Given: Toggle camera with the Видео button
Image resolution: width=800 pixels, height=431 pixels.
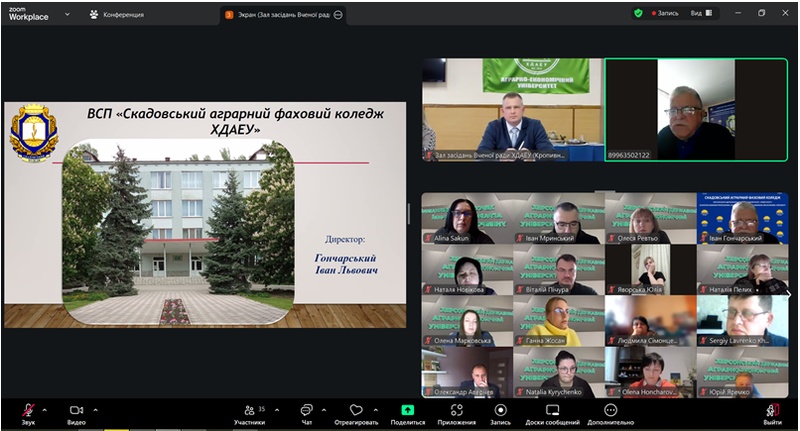Looking at the screenshot, I should pyautogui.click(x=76, y=410).
